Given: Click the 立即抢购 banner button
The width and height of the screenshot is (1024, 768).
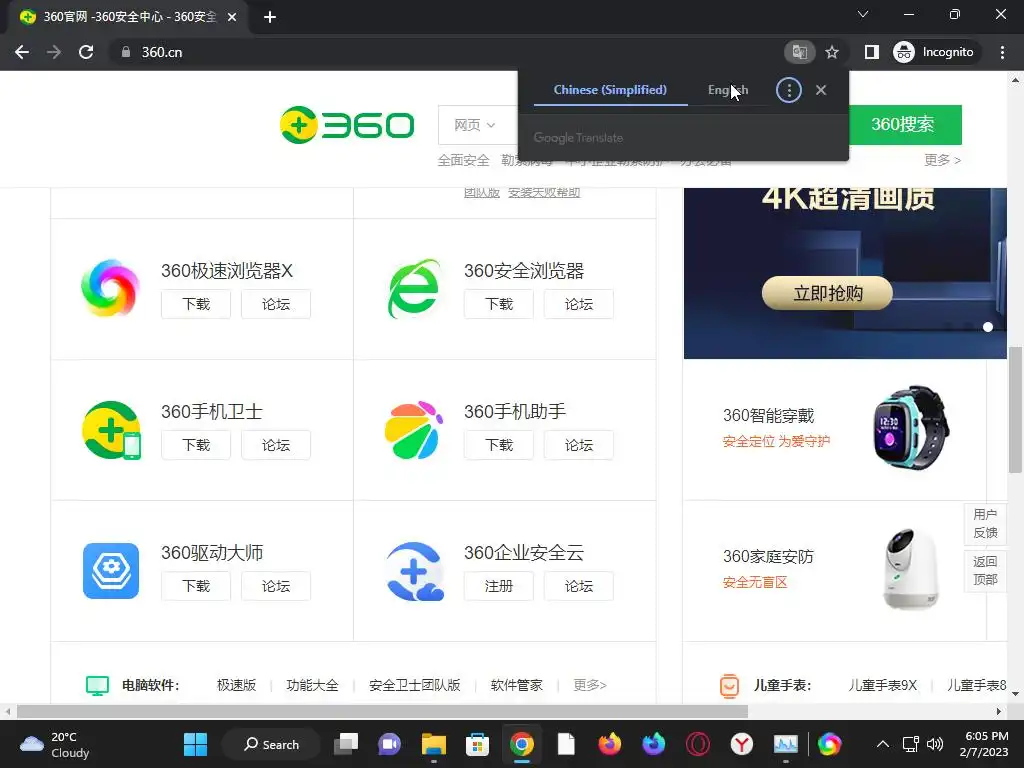Looking at the screenshot, I should tap(827, 293).
